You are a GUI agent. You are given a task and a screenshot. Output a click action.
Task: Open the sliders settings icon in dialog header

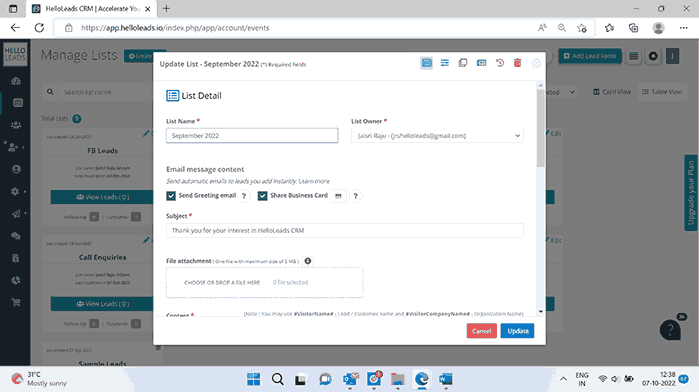click(444, 63)
